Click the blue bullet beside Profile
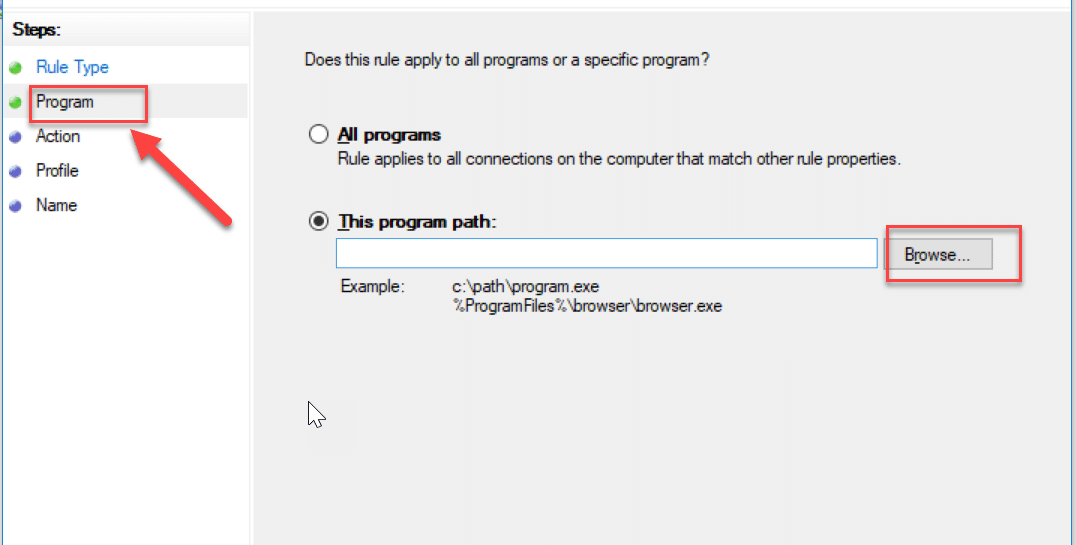Viewport: 1076px width, 545px height. 15,171
